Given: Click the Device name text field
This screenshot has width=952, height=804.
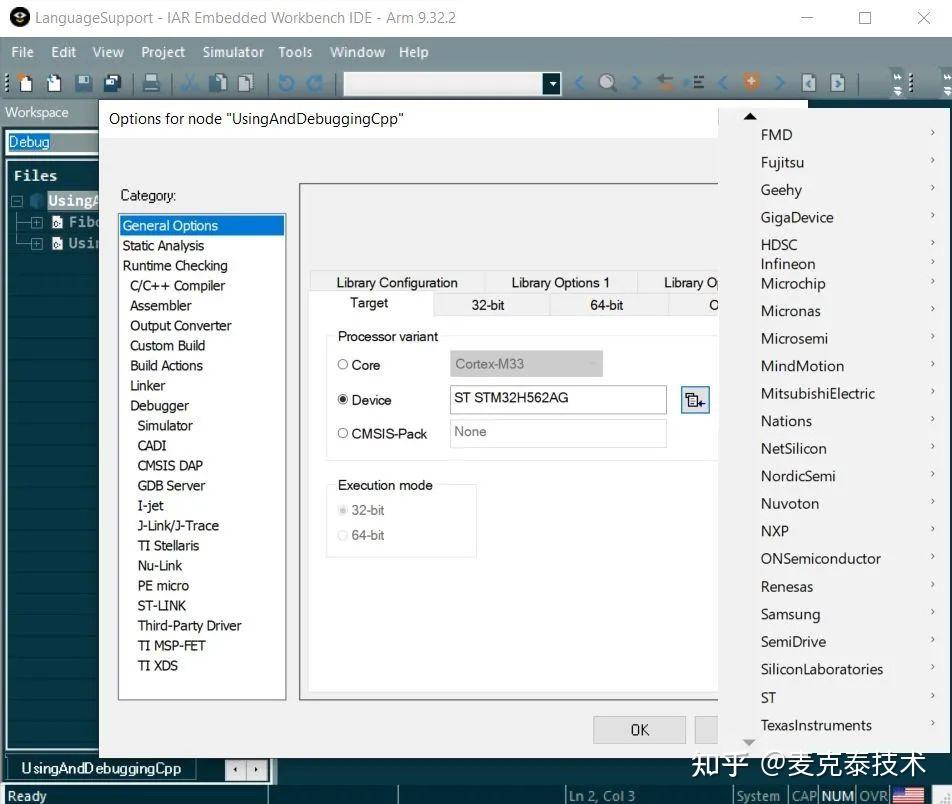Looking at the screenshot, I should pyautogui.click(x=558, y=399).
